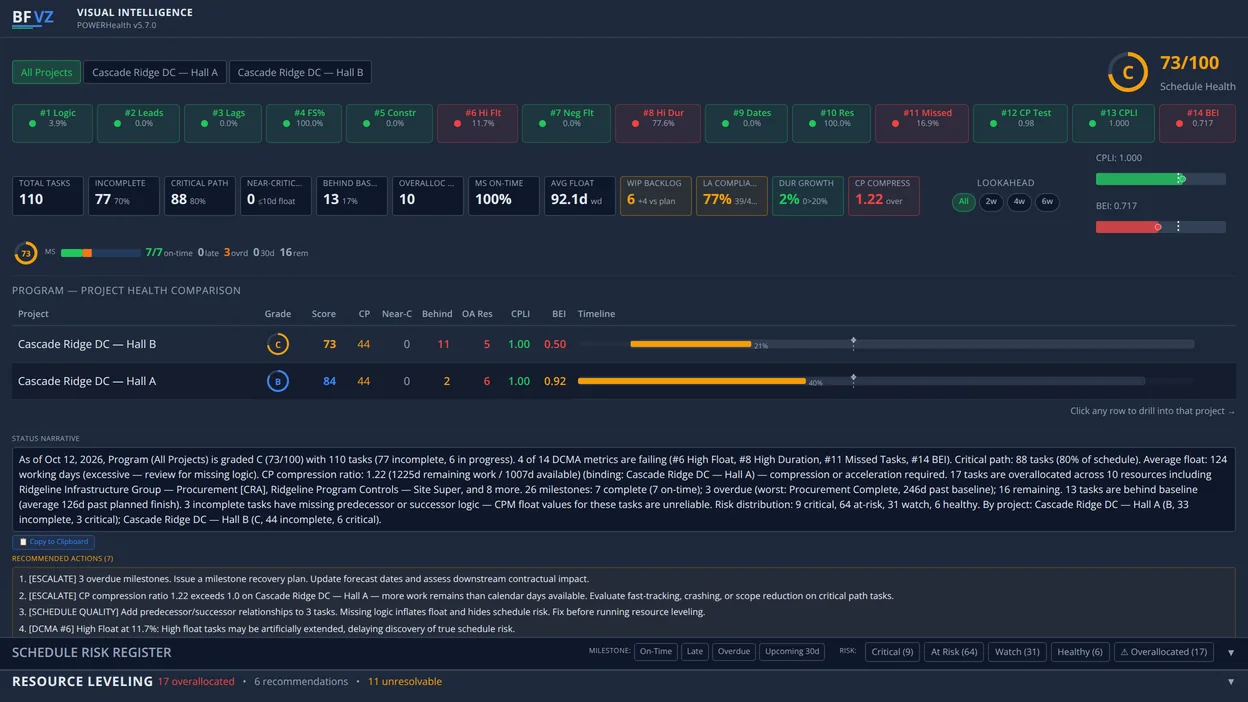Image resolution: width=1248 pixels, height=702 pixels.
Task: Expand the Schedule Risk Register section arrow
Action: coord(1231,653)
